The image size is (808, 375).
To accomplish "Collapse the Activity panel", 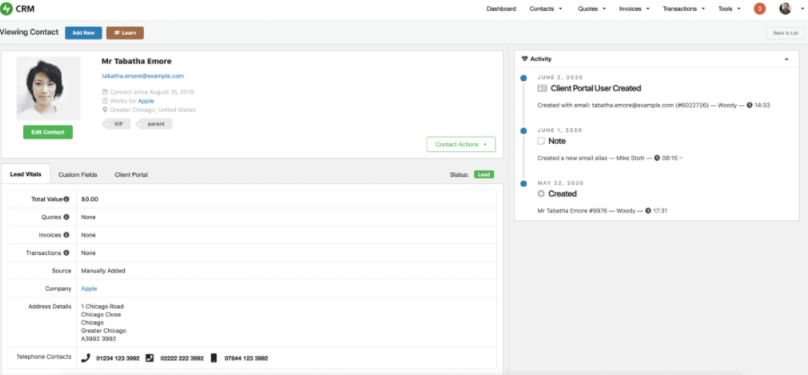I will [786, 59].
